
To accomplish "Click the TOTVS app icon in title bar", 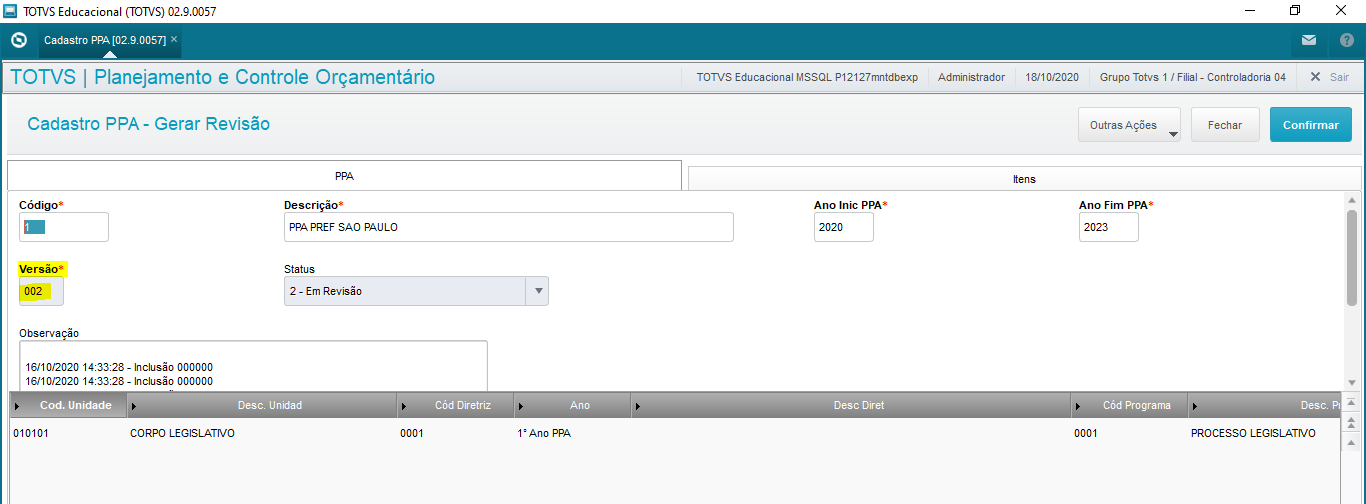I will (x=10, y=11).
